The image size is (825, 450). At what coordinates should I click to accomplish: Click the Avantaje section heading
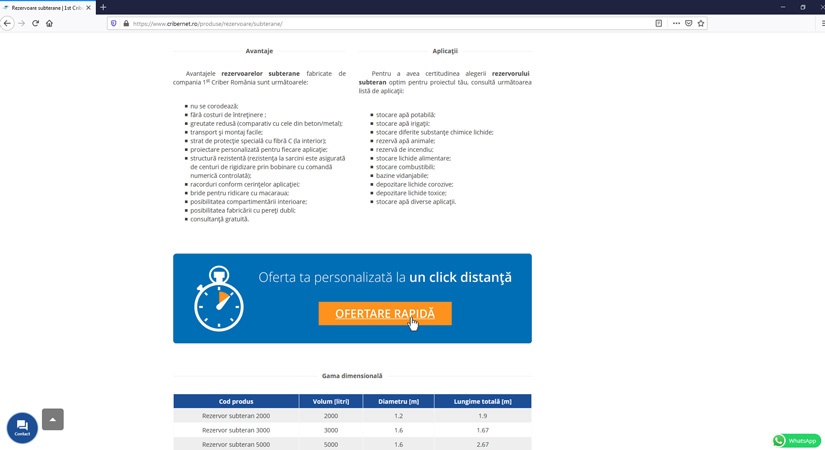pos(259,51)
